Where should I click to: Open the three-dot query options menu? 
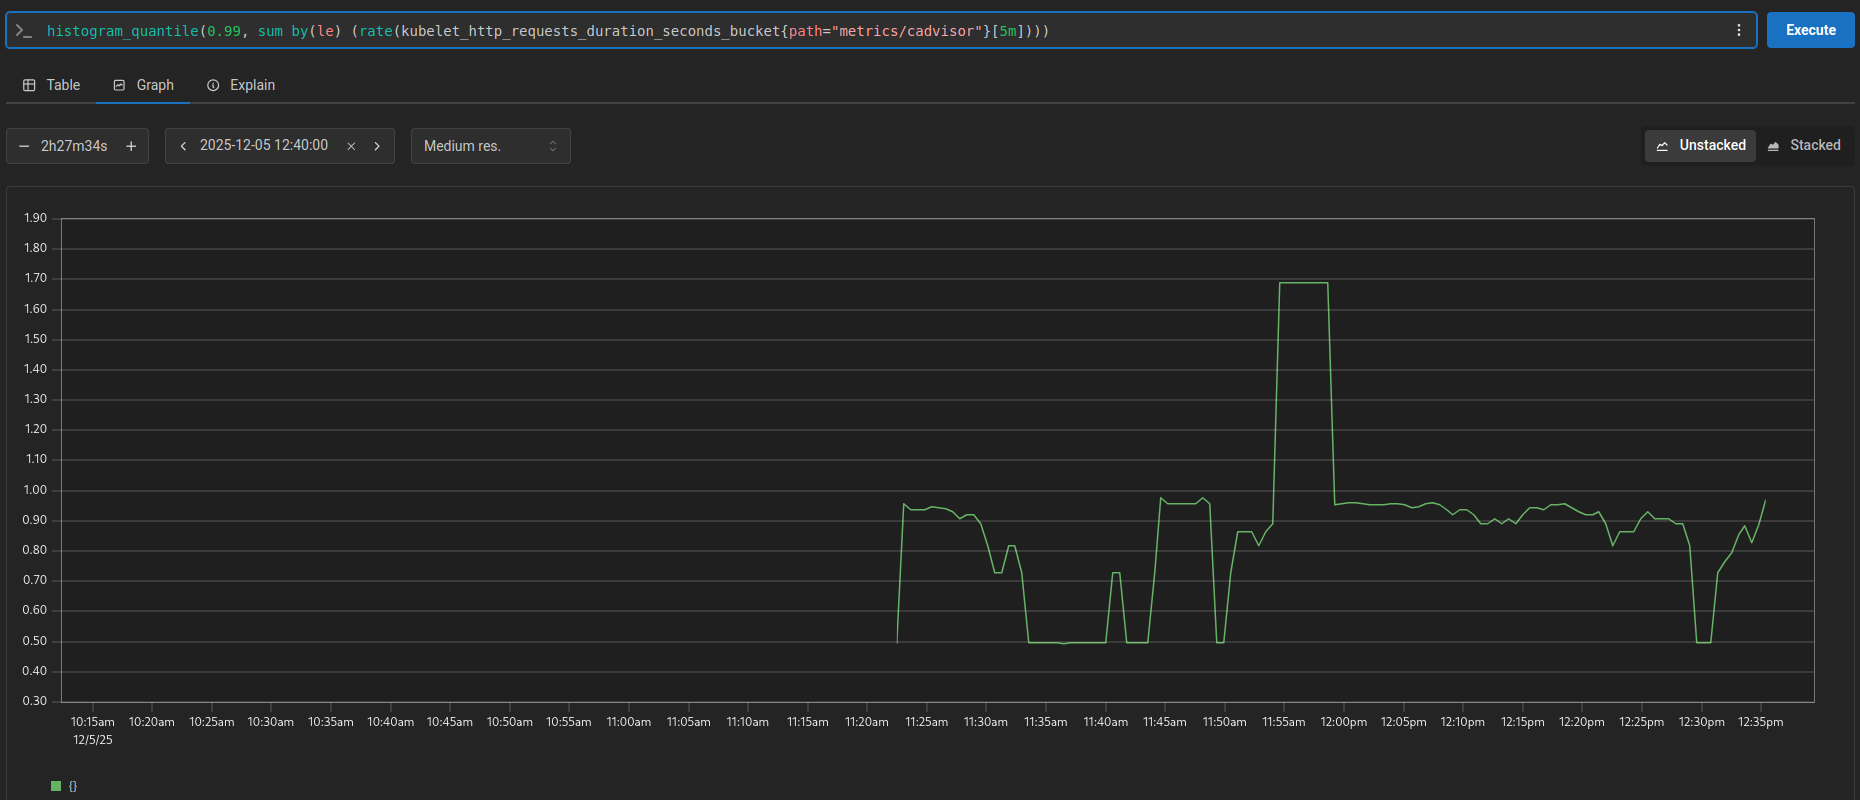click(x=1739, y=31)
